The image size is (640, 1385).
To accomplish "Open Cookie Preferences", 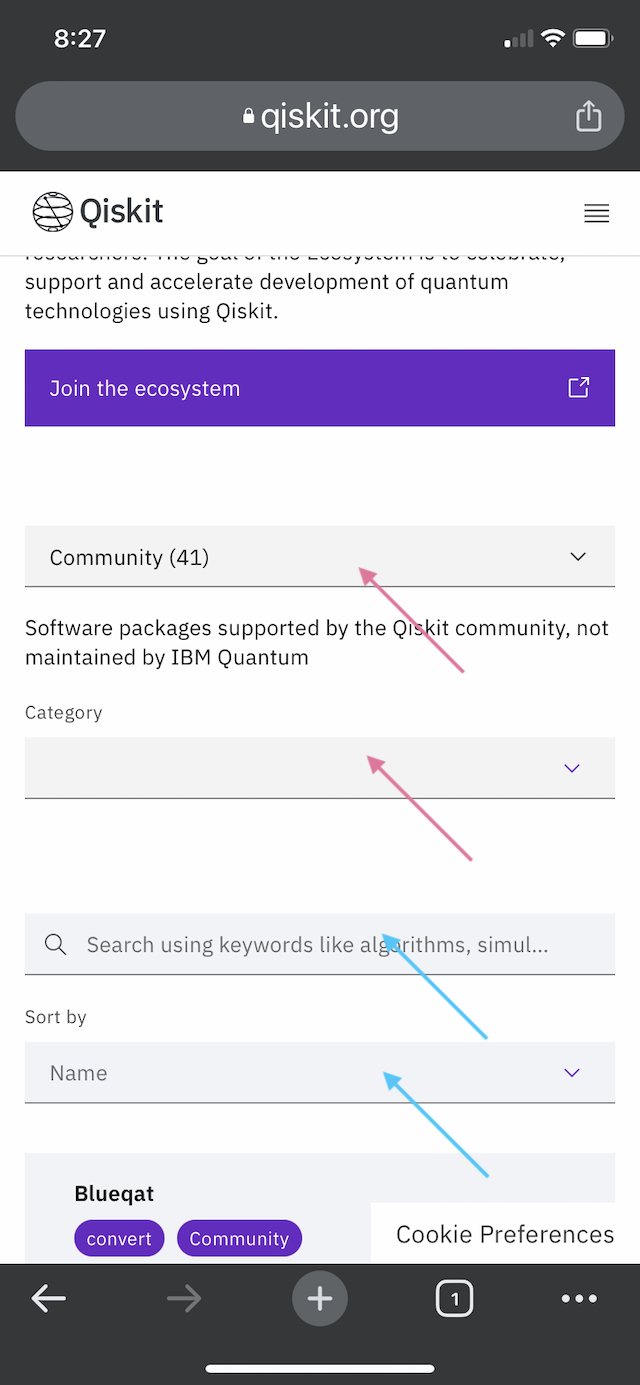I will coord(504,1233).
